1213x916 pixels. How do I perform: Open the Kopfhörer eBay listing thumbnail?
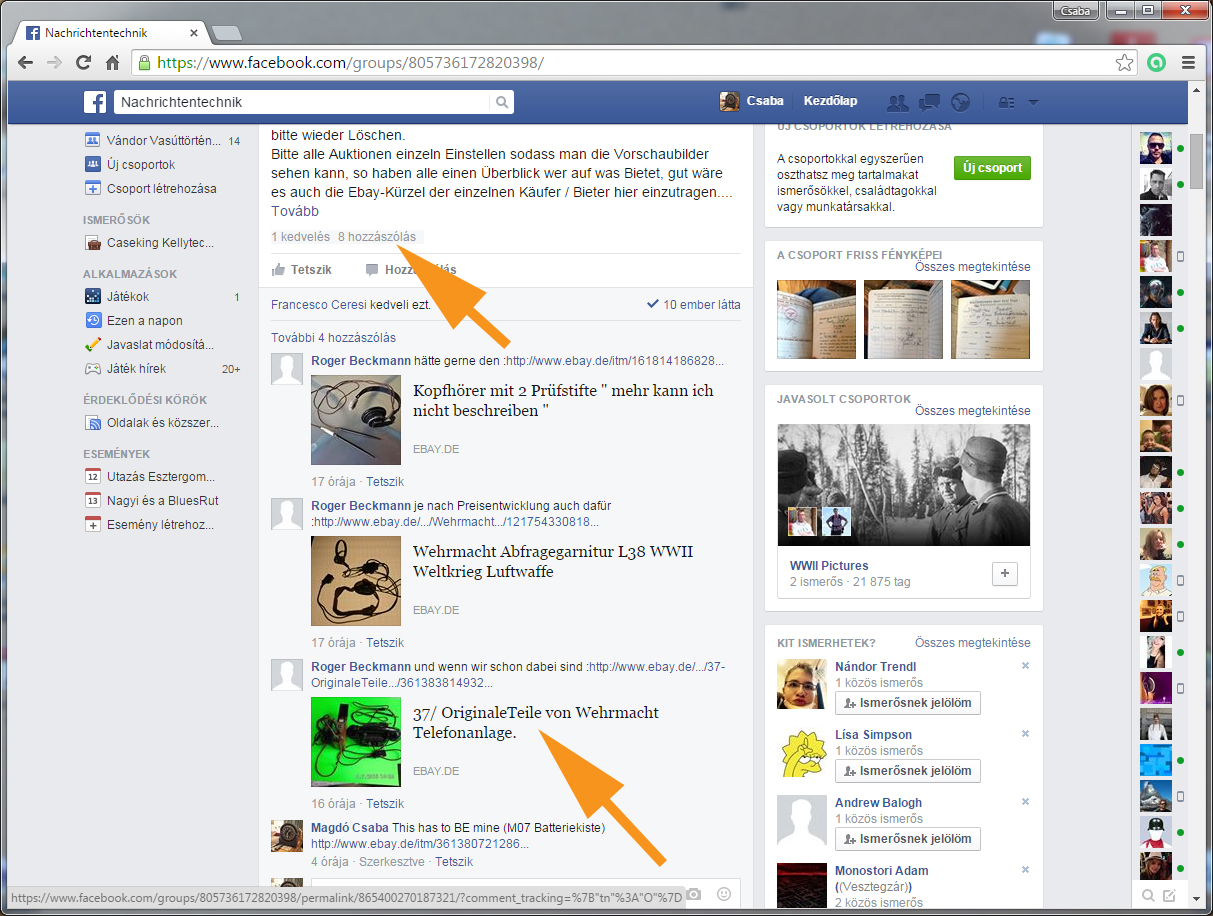click(x=355, y=420)
